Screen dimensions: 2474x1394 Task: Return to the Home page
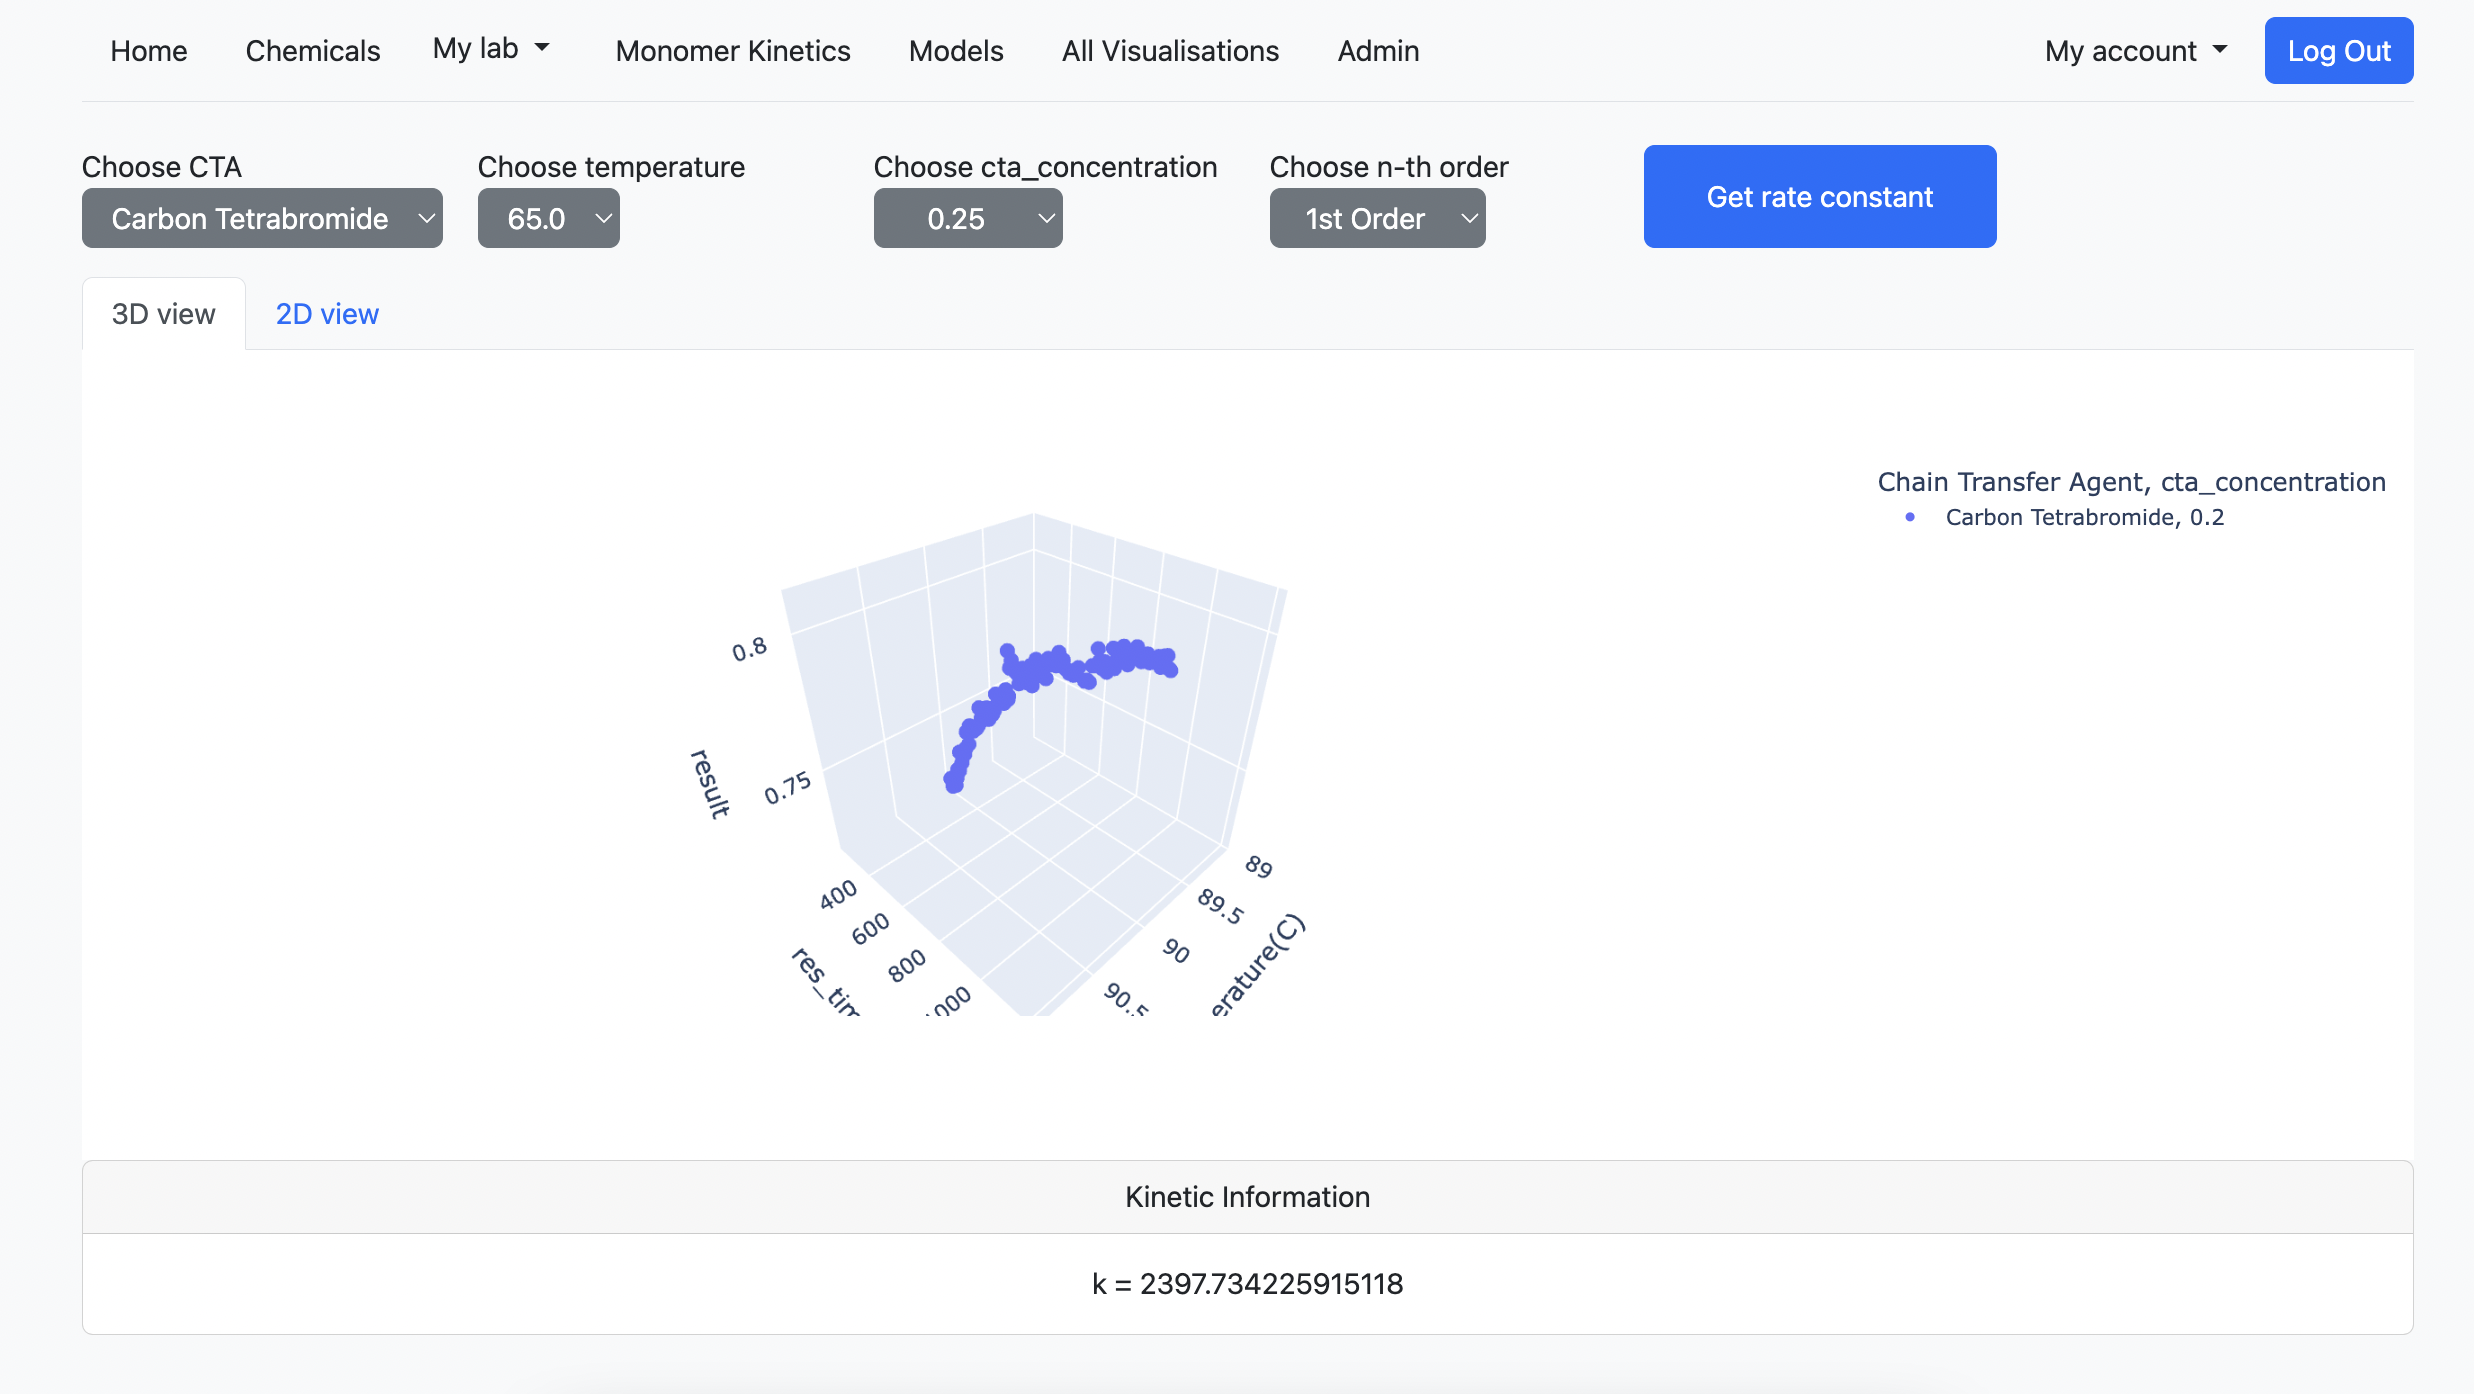[x=148, y=50]
